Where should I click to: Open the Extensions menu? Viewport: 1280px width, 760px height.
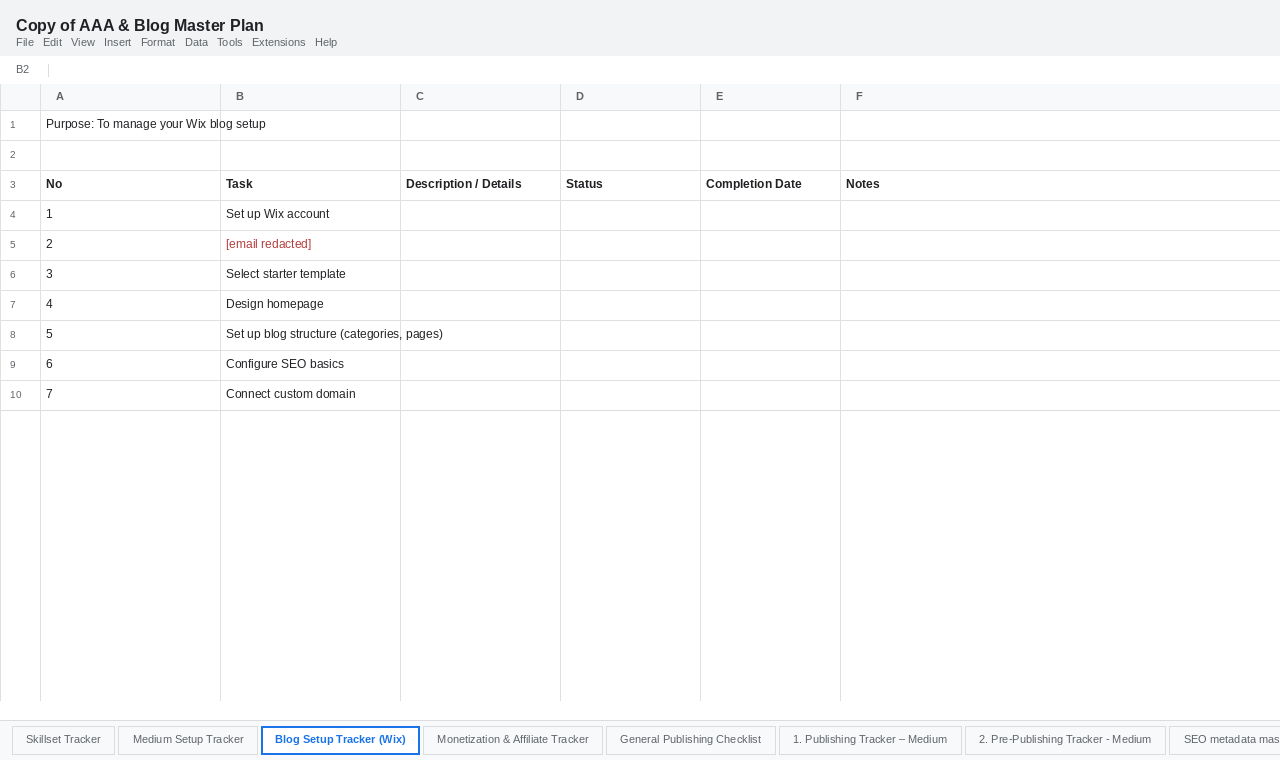click(x=279, y=42)
